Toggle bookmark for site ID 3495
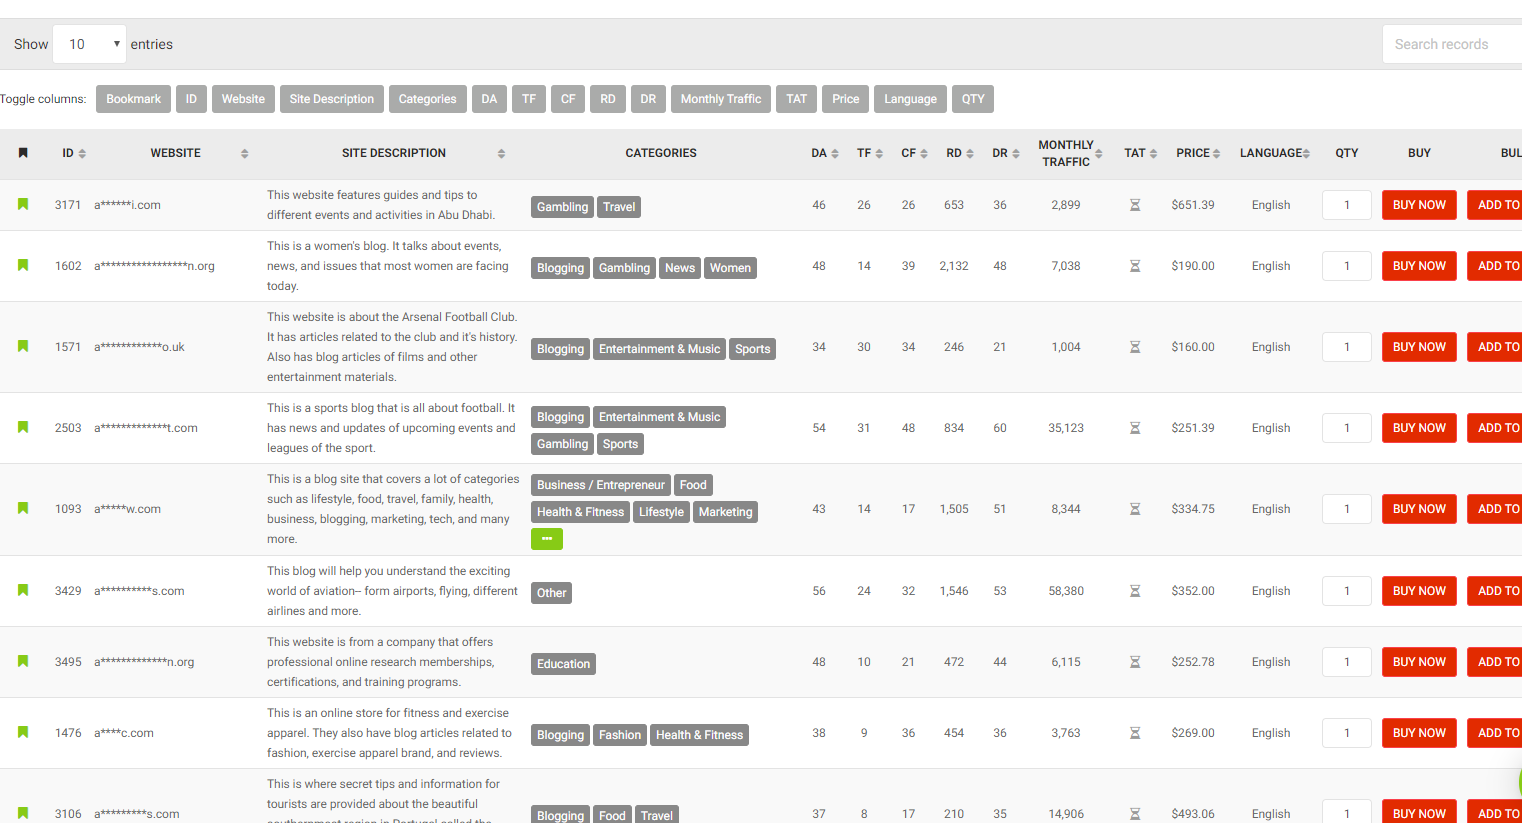Viewport: 1522px width, 823px height. [x=23, y=661]
